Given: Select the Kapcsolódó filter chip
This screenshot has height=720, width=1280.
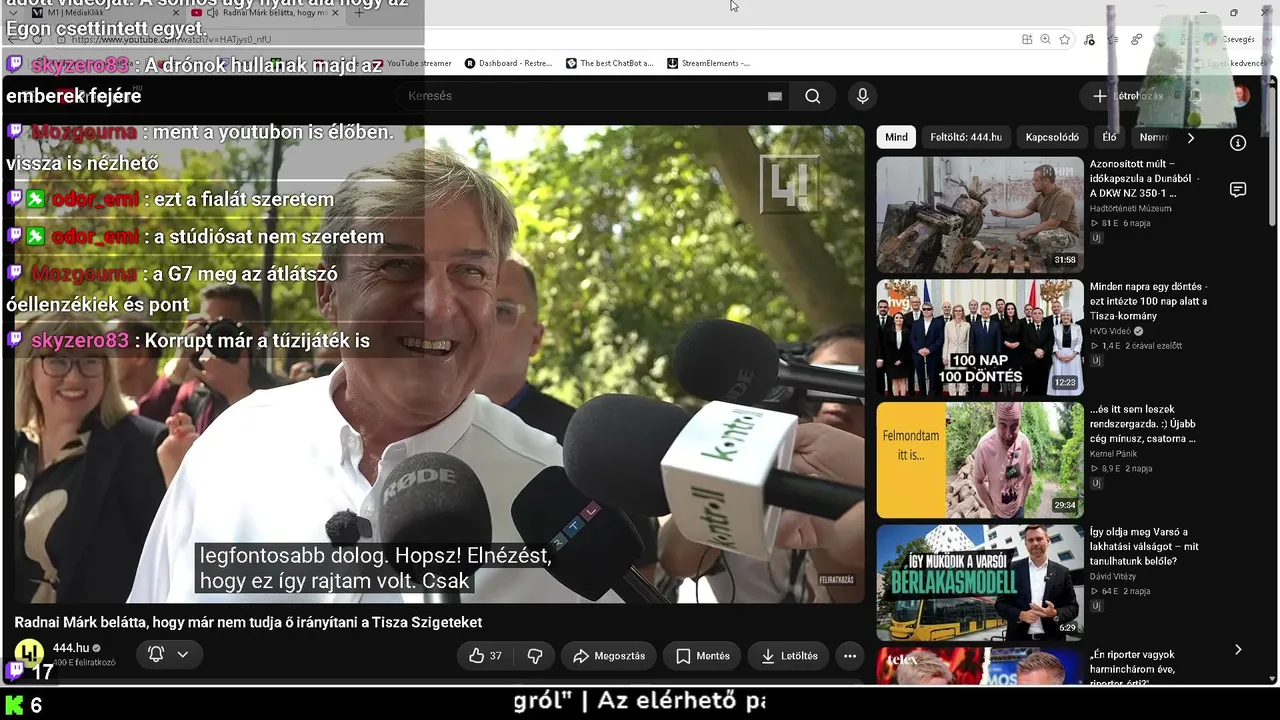Looking at the screenshot, I should point(1052,137).
